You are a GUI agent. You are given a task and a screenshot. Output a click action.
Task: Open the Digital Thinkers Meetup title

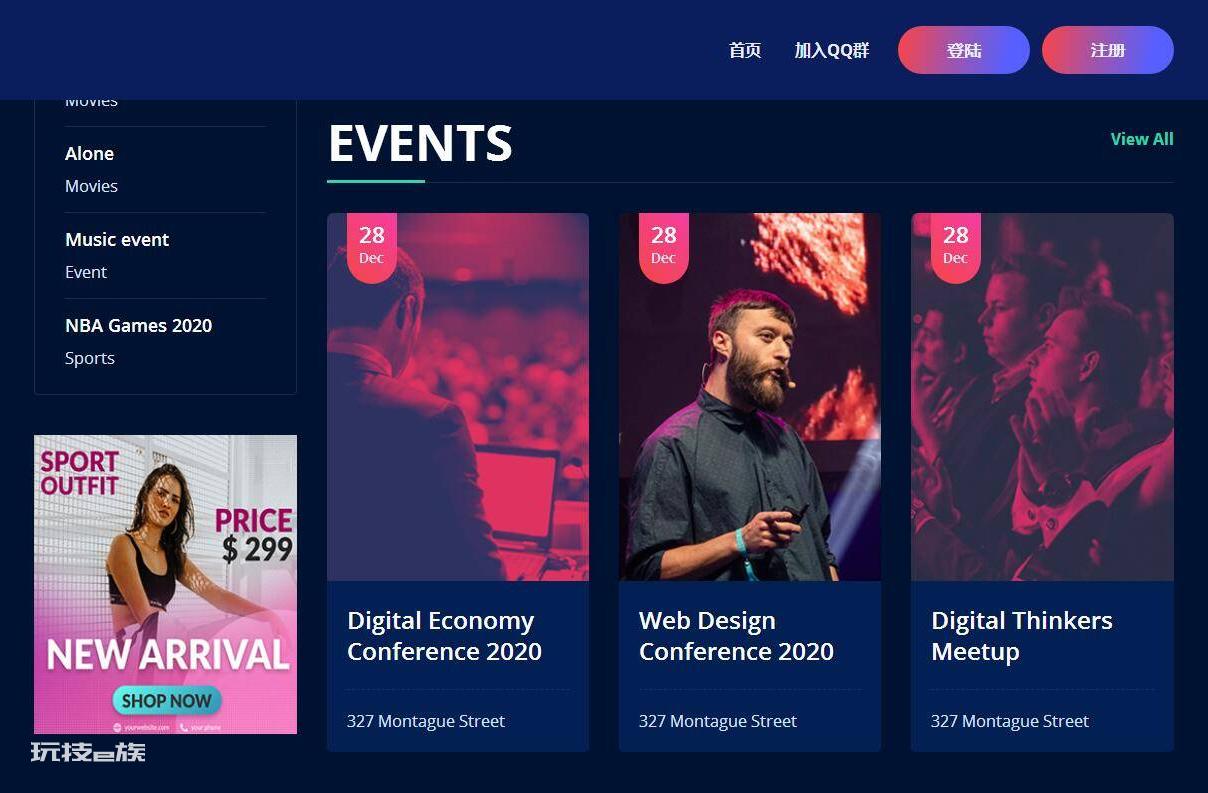(1022, 636)
